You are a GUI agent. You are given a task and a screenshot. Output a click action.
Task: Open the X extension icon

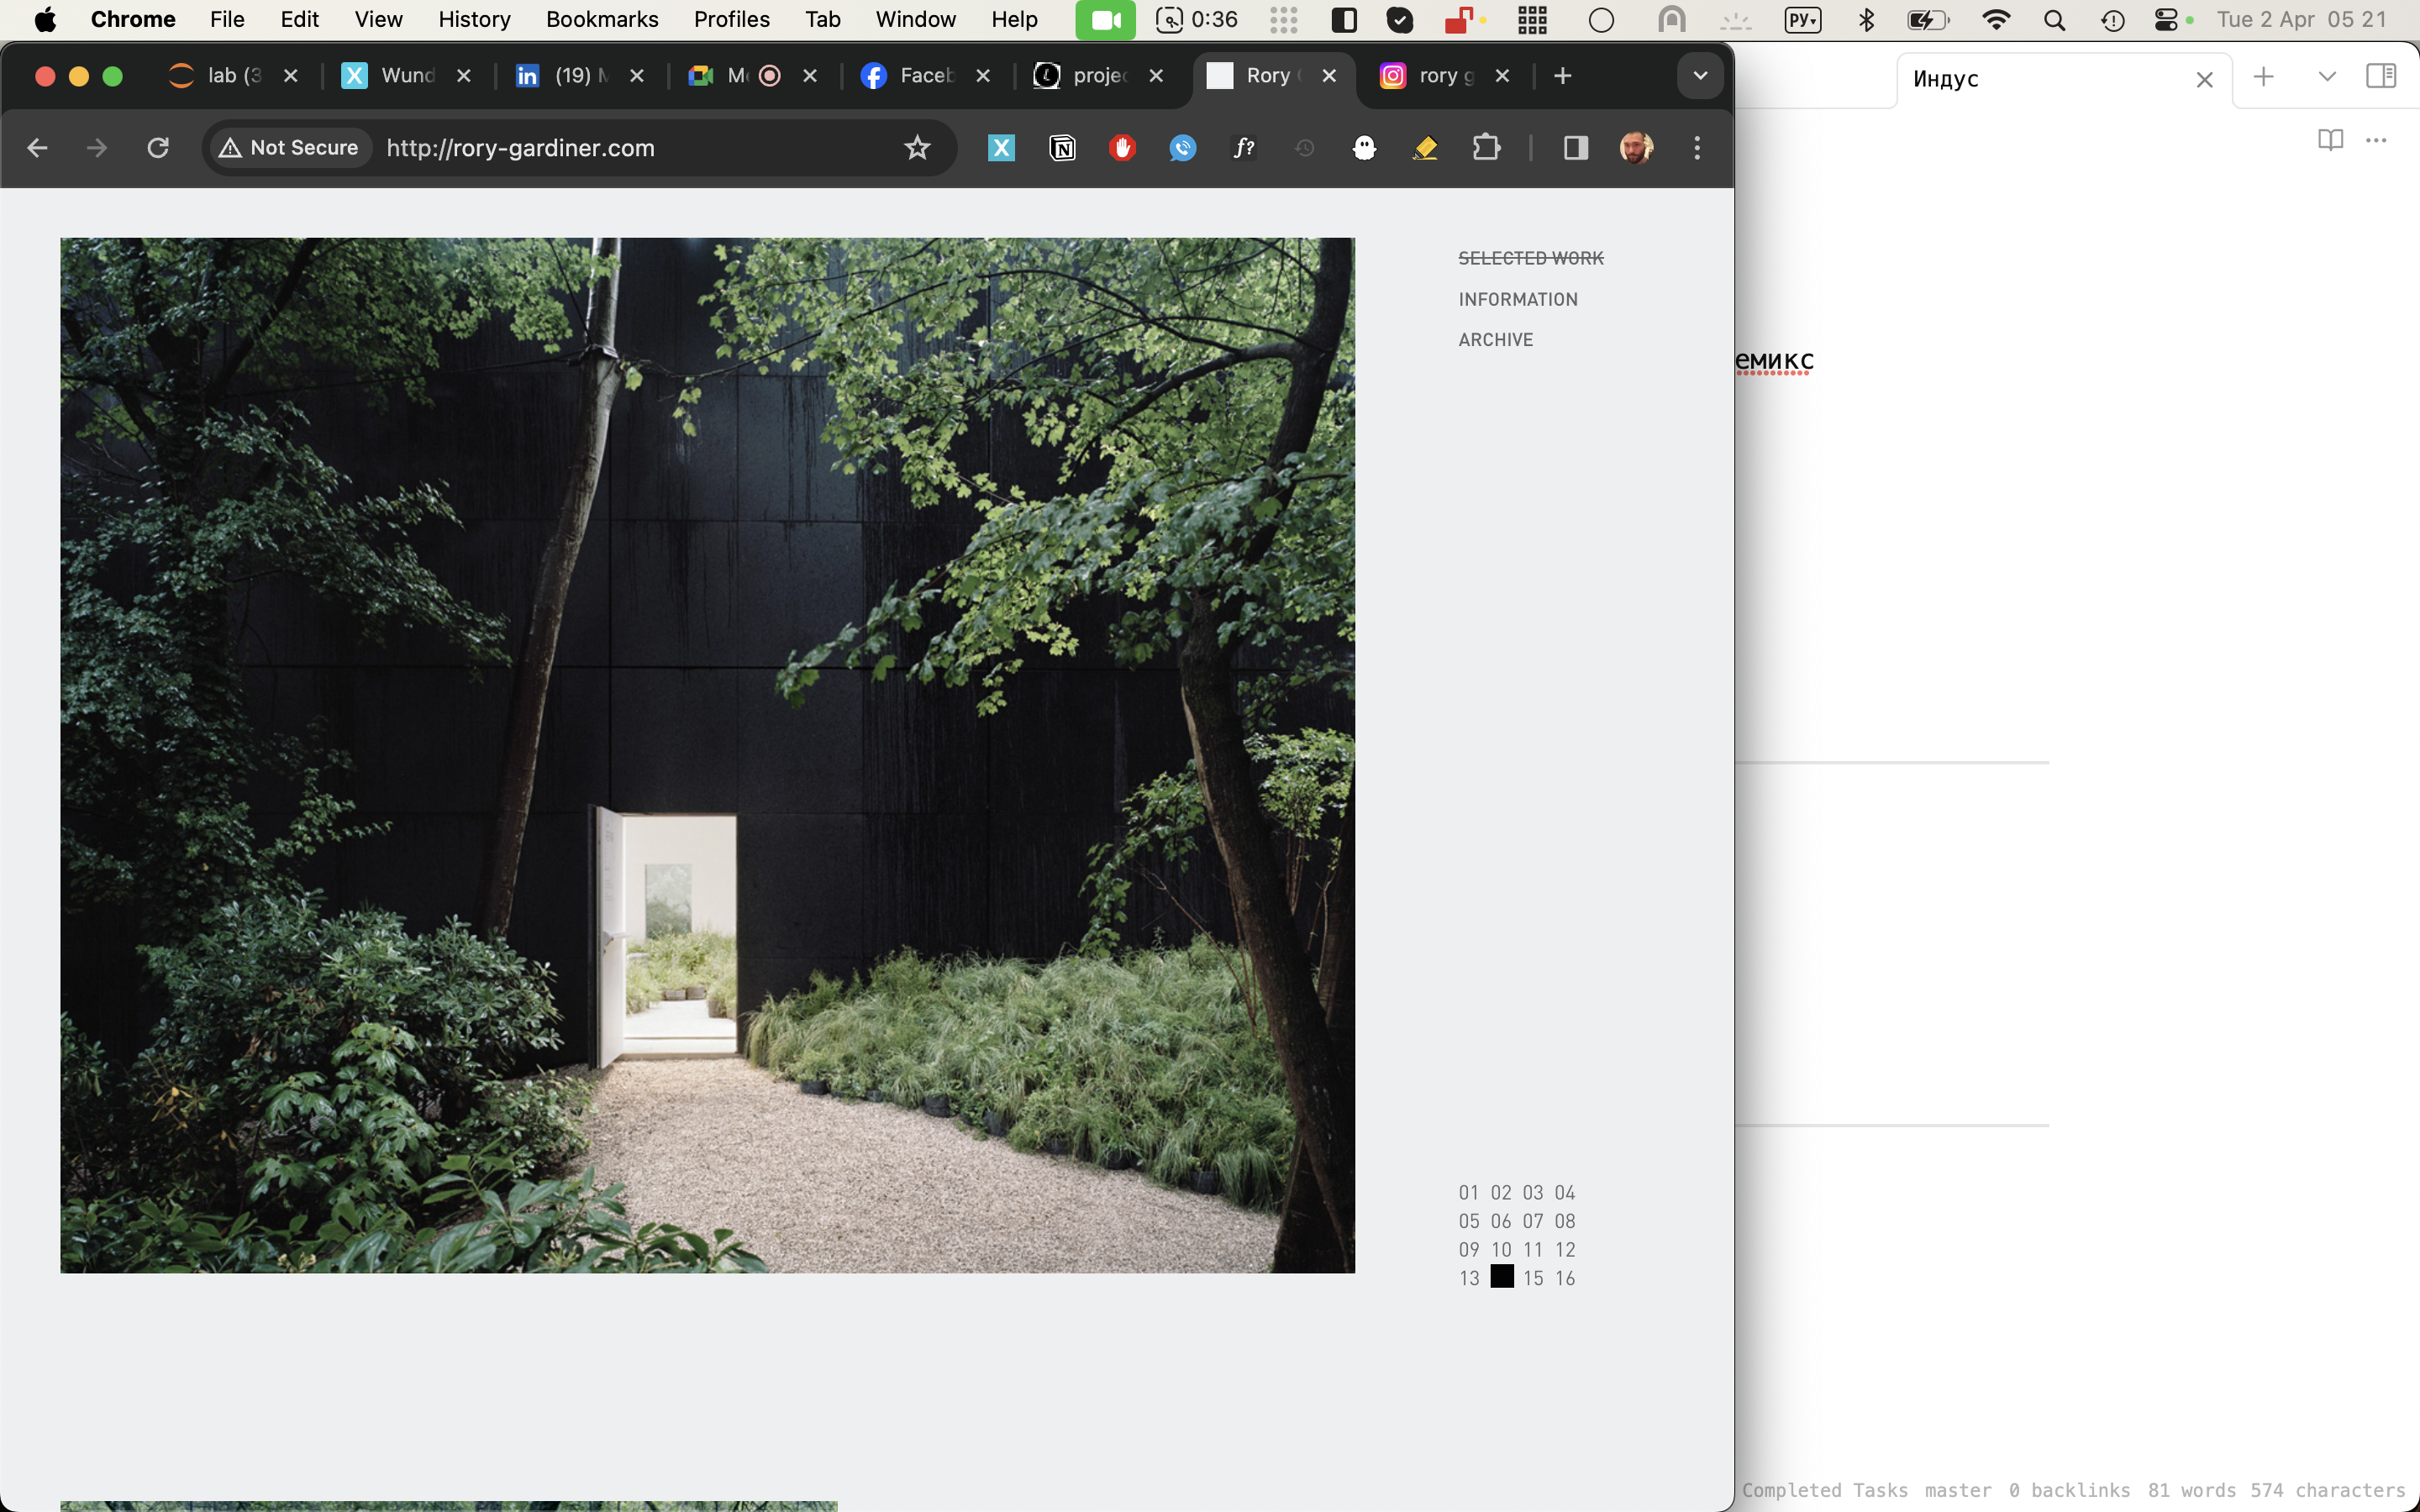pos(1001,148)
